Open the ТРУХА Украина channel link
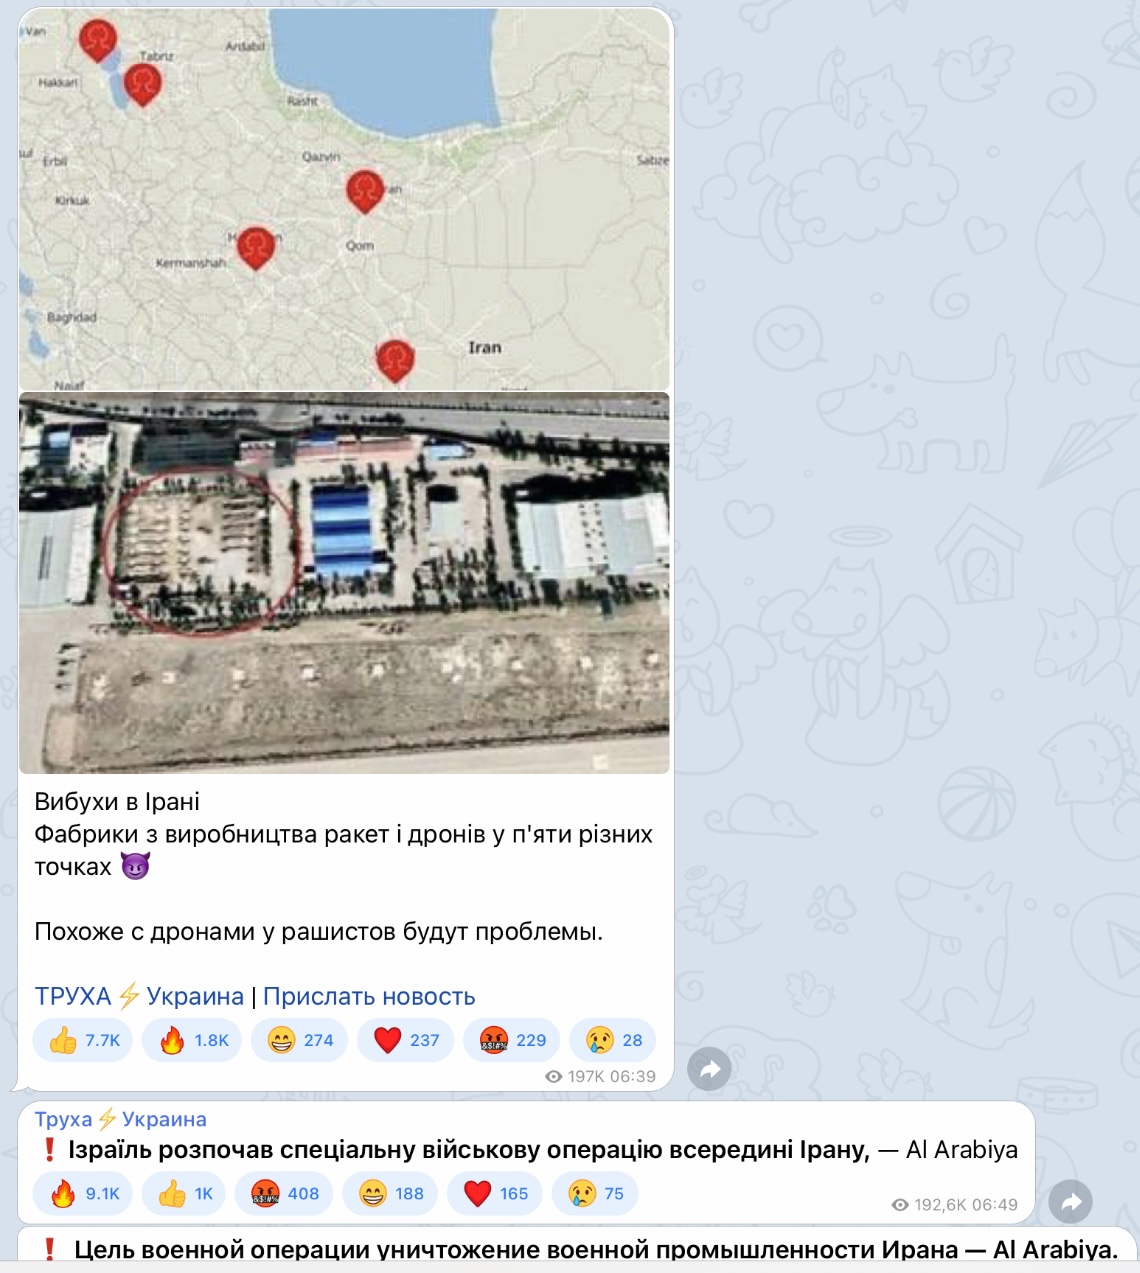The image size is (1140, 1273). (139, 996)
